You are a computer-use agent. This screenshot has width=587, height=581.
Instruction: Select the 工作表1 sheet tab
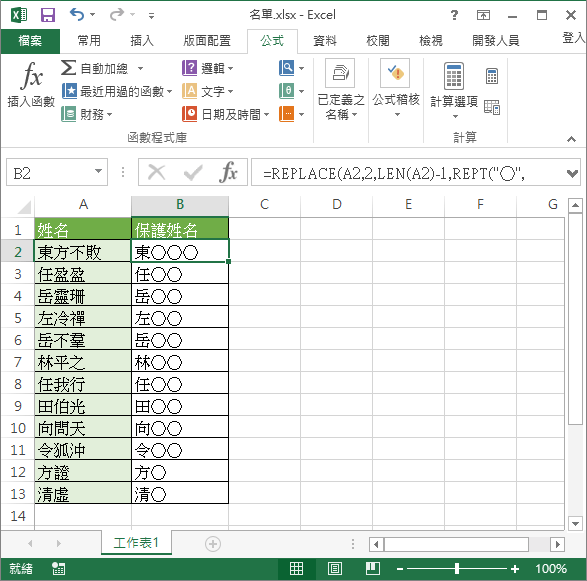click(x=136, y=542)
